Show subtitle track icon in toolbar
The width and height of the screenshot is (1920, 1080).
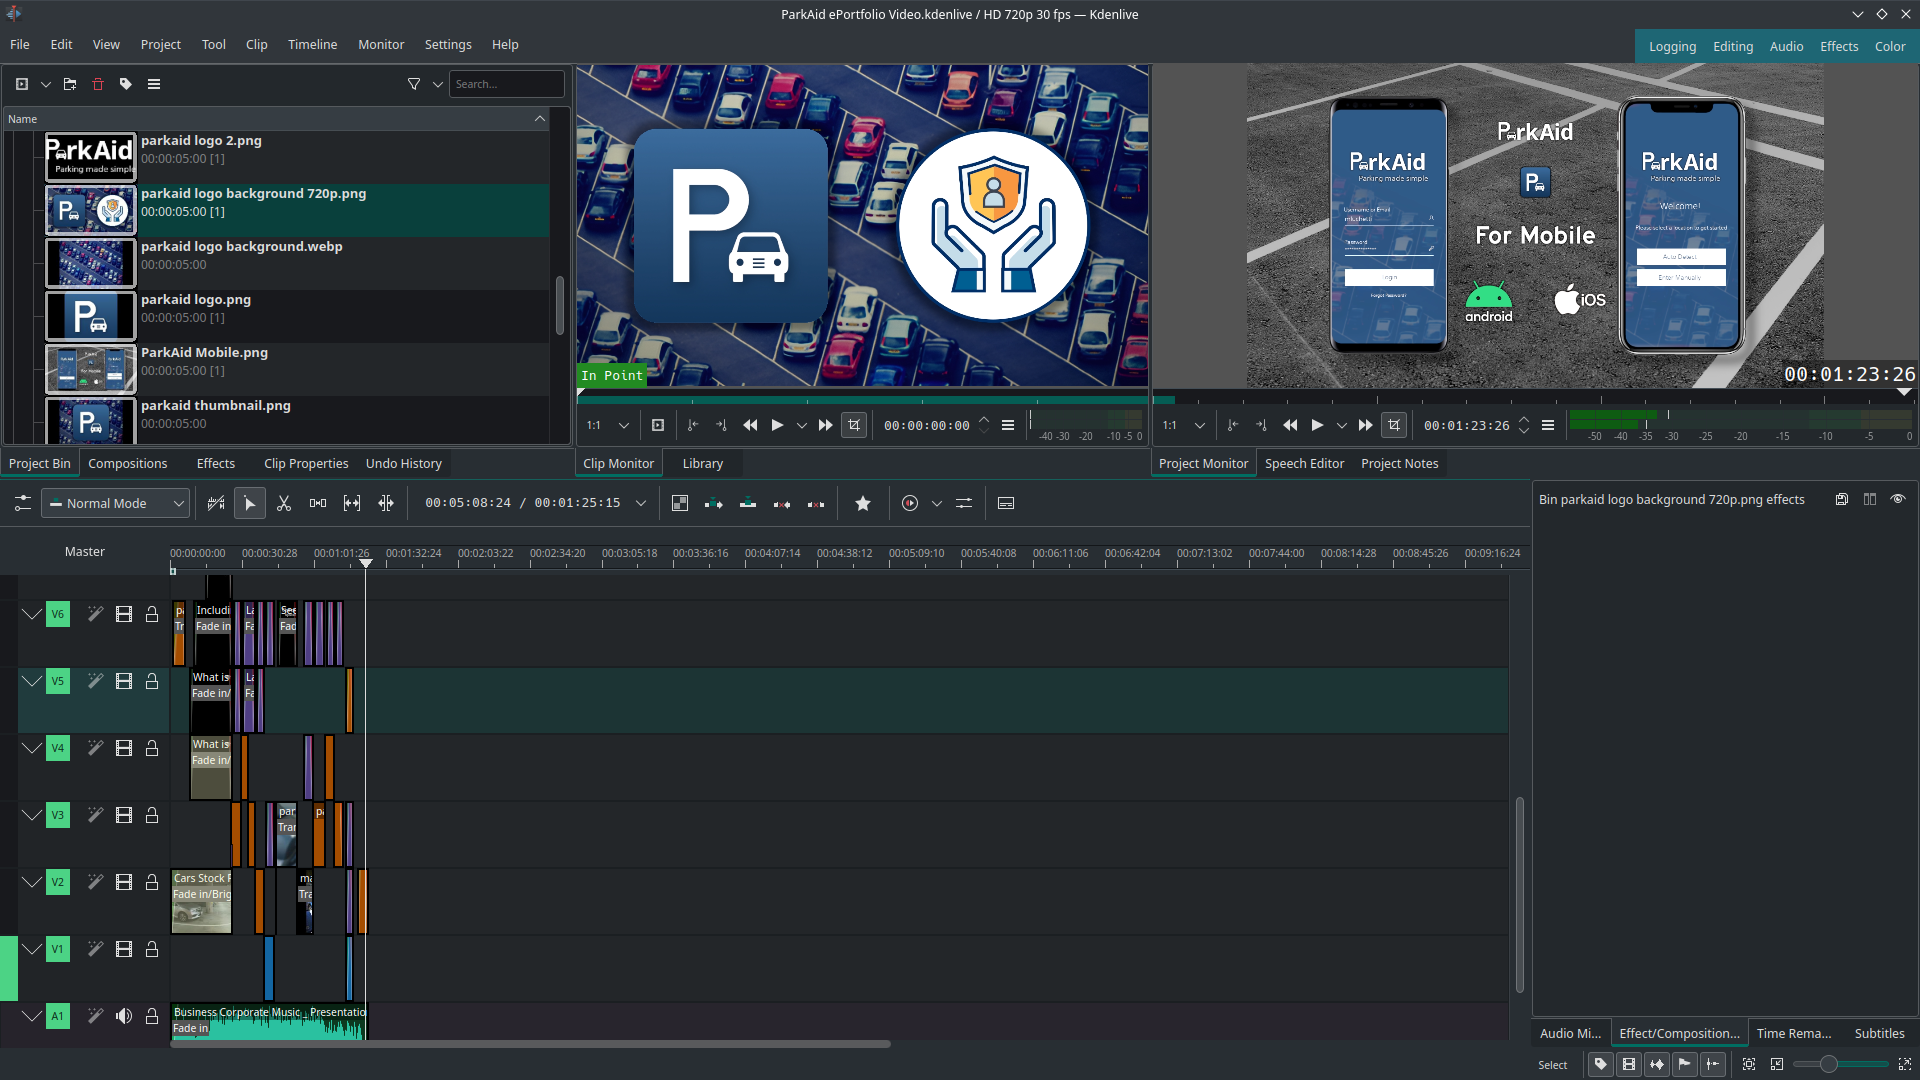[1006, 503]
